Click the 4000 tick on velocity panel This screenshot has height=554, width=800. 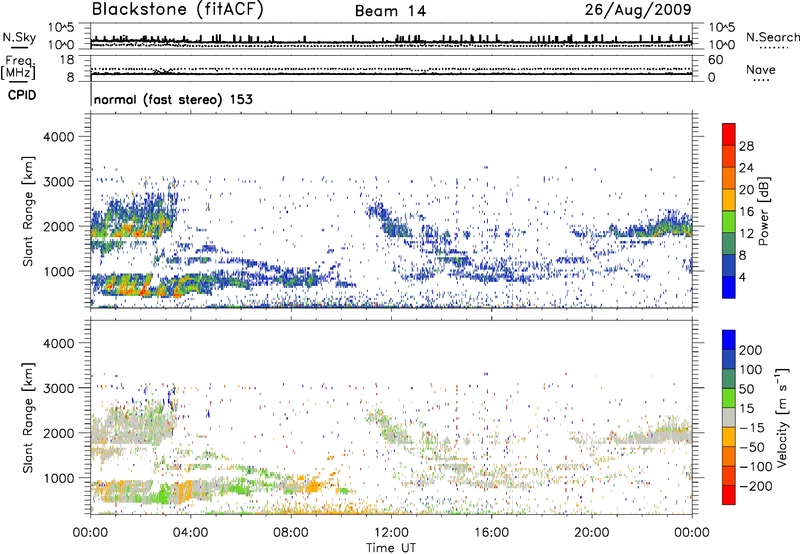(x=59, y=343)
